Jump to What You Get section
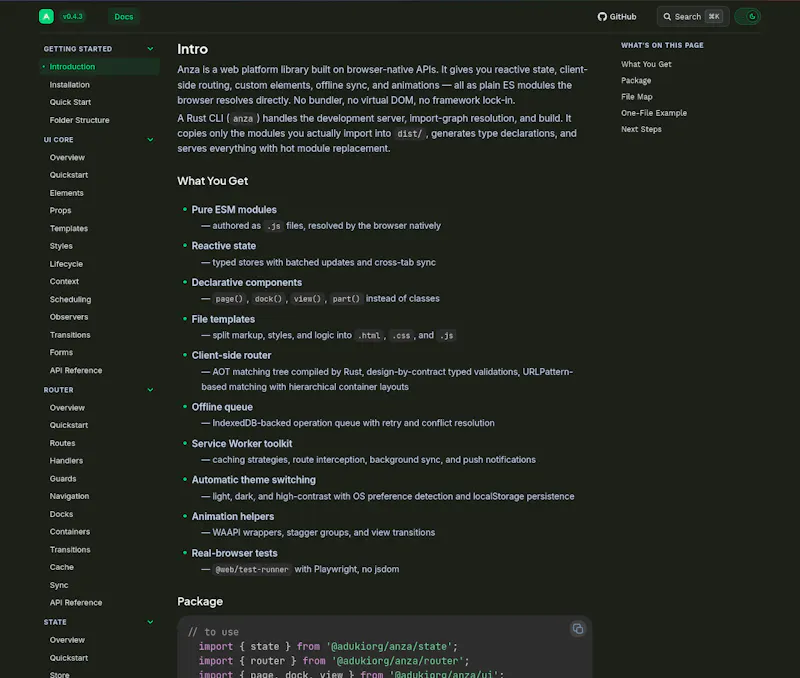Screen dimensions: 800x678 646,64
